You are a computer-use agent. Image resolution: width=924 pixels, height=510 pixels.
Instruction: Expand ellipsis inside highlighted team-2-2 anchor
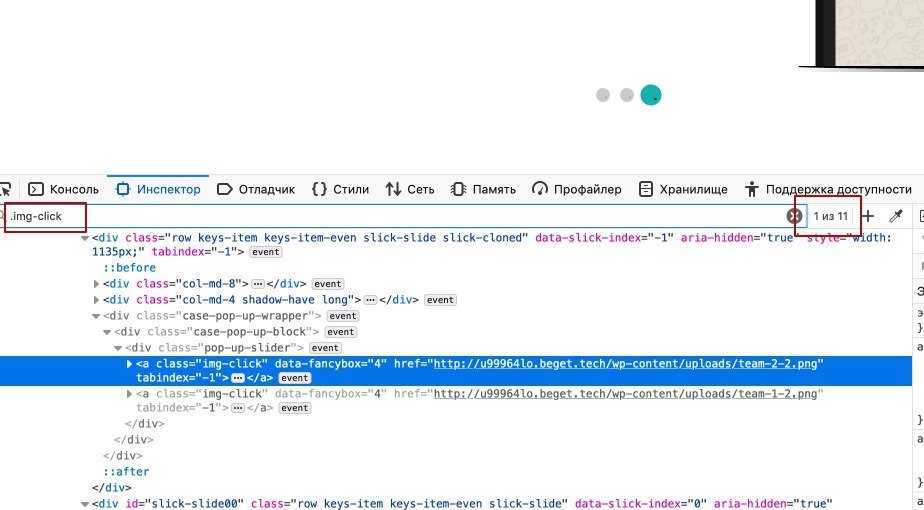[238, 378]
